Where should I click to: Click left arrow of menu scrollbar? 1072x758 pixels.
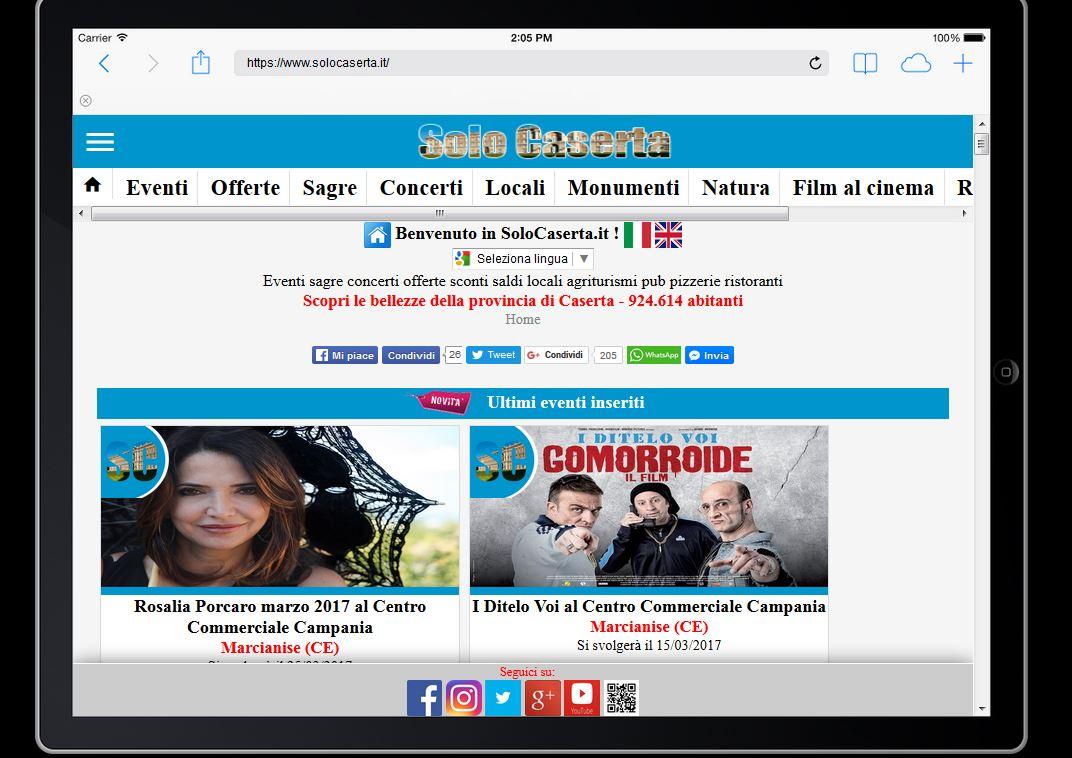[81, 213]
